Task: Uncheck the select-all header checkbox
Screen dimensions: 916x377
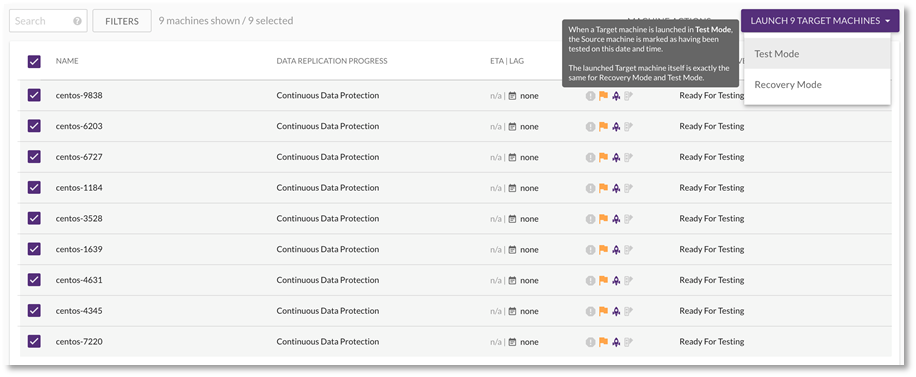Action: [x=34, y=61]
